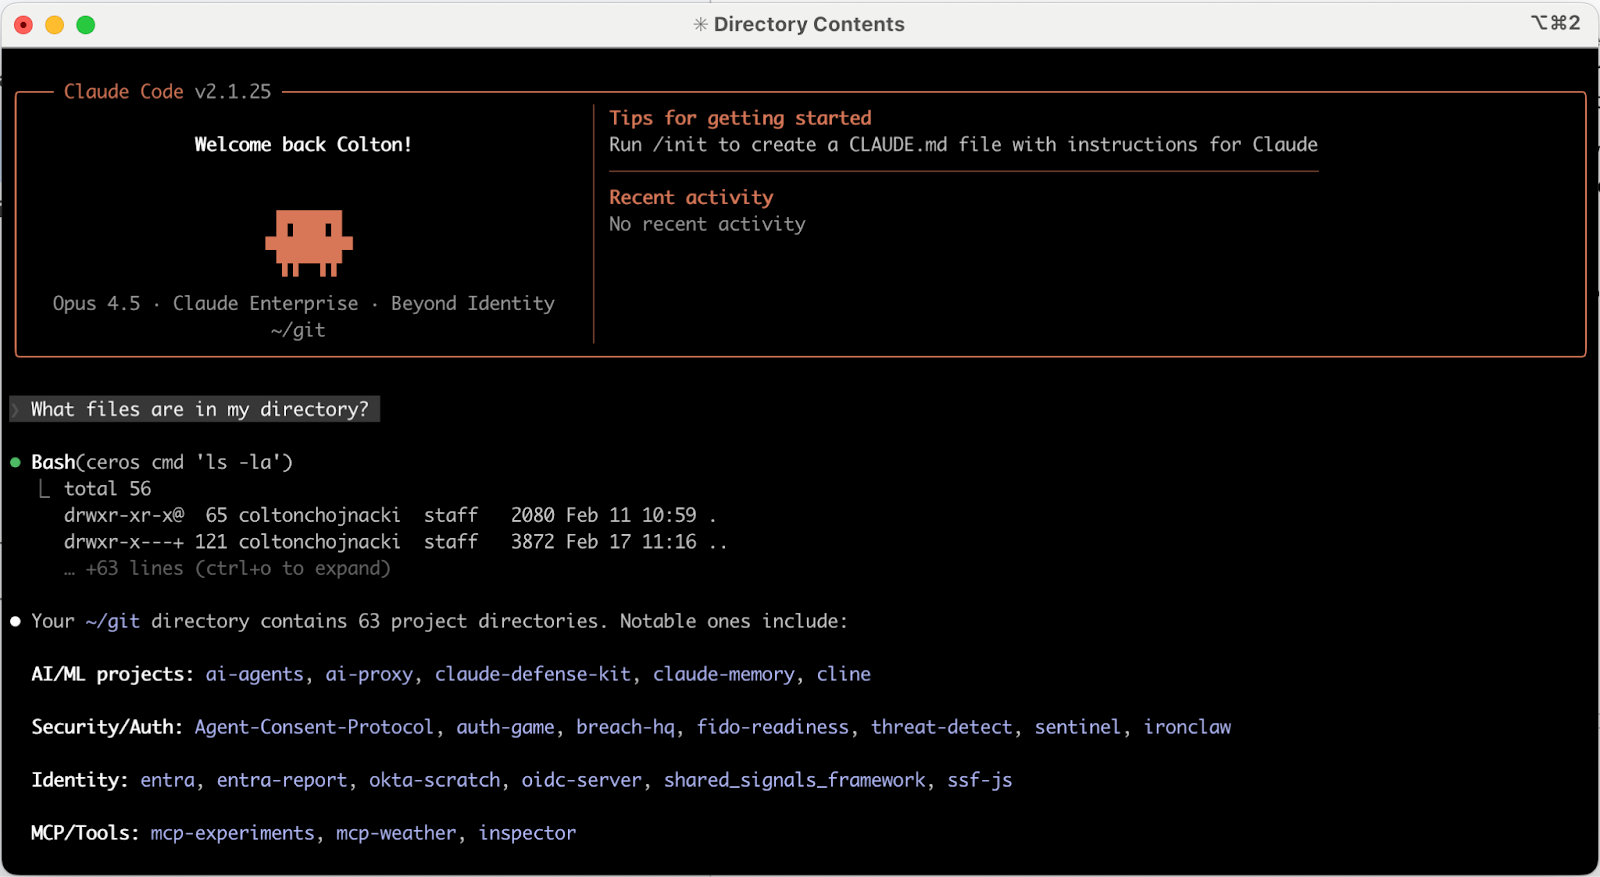Screen dimensions: 1600x877
Task: Click the 'Directory Contents' window title
Action: [809, 24]
